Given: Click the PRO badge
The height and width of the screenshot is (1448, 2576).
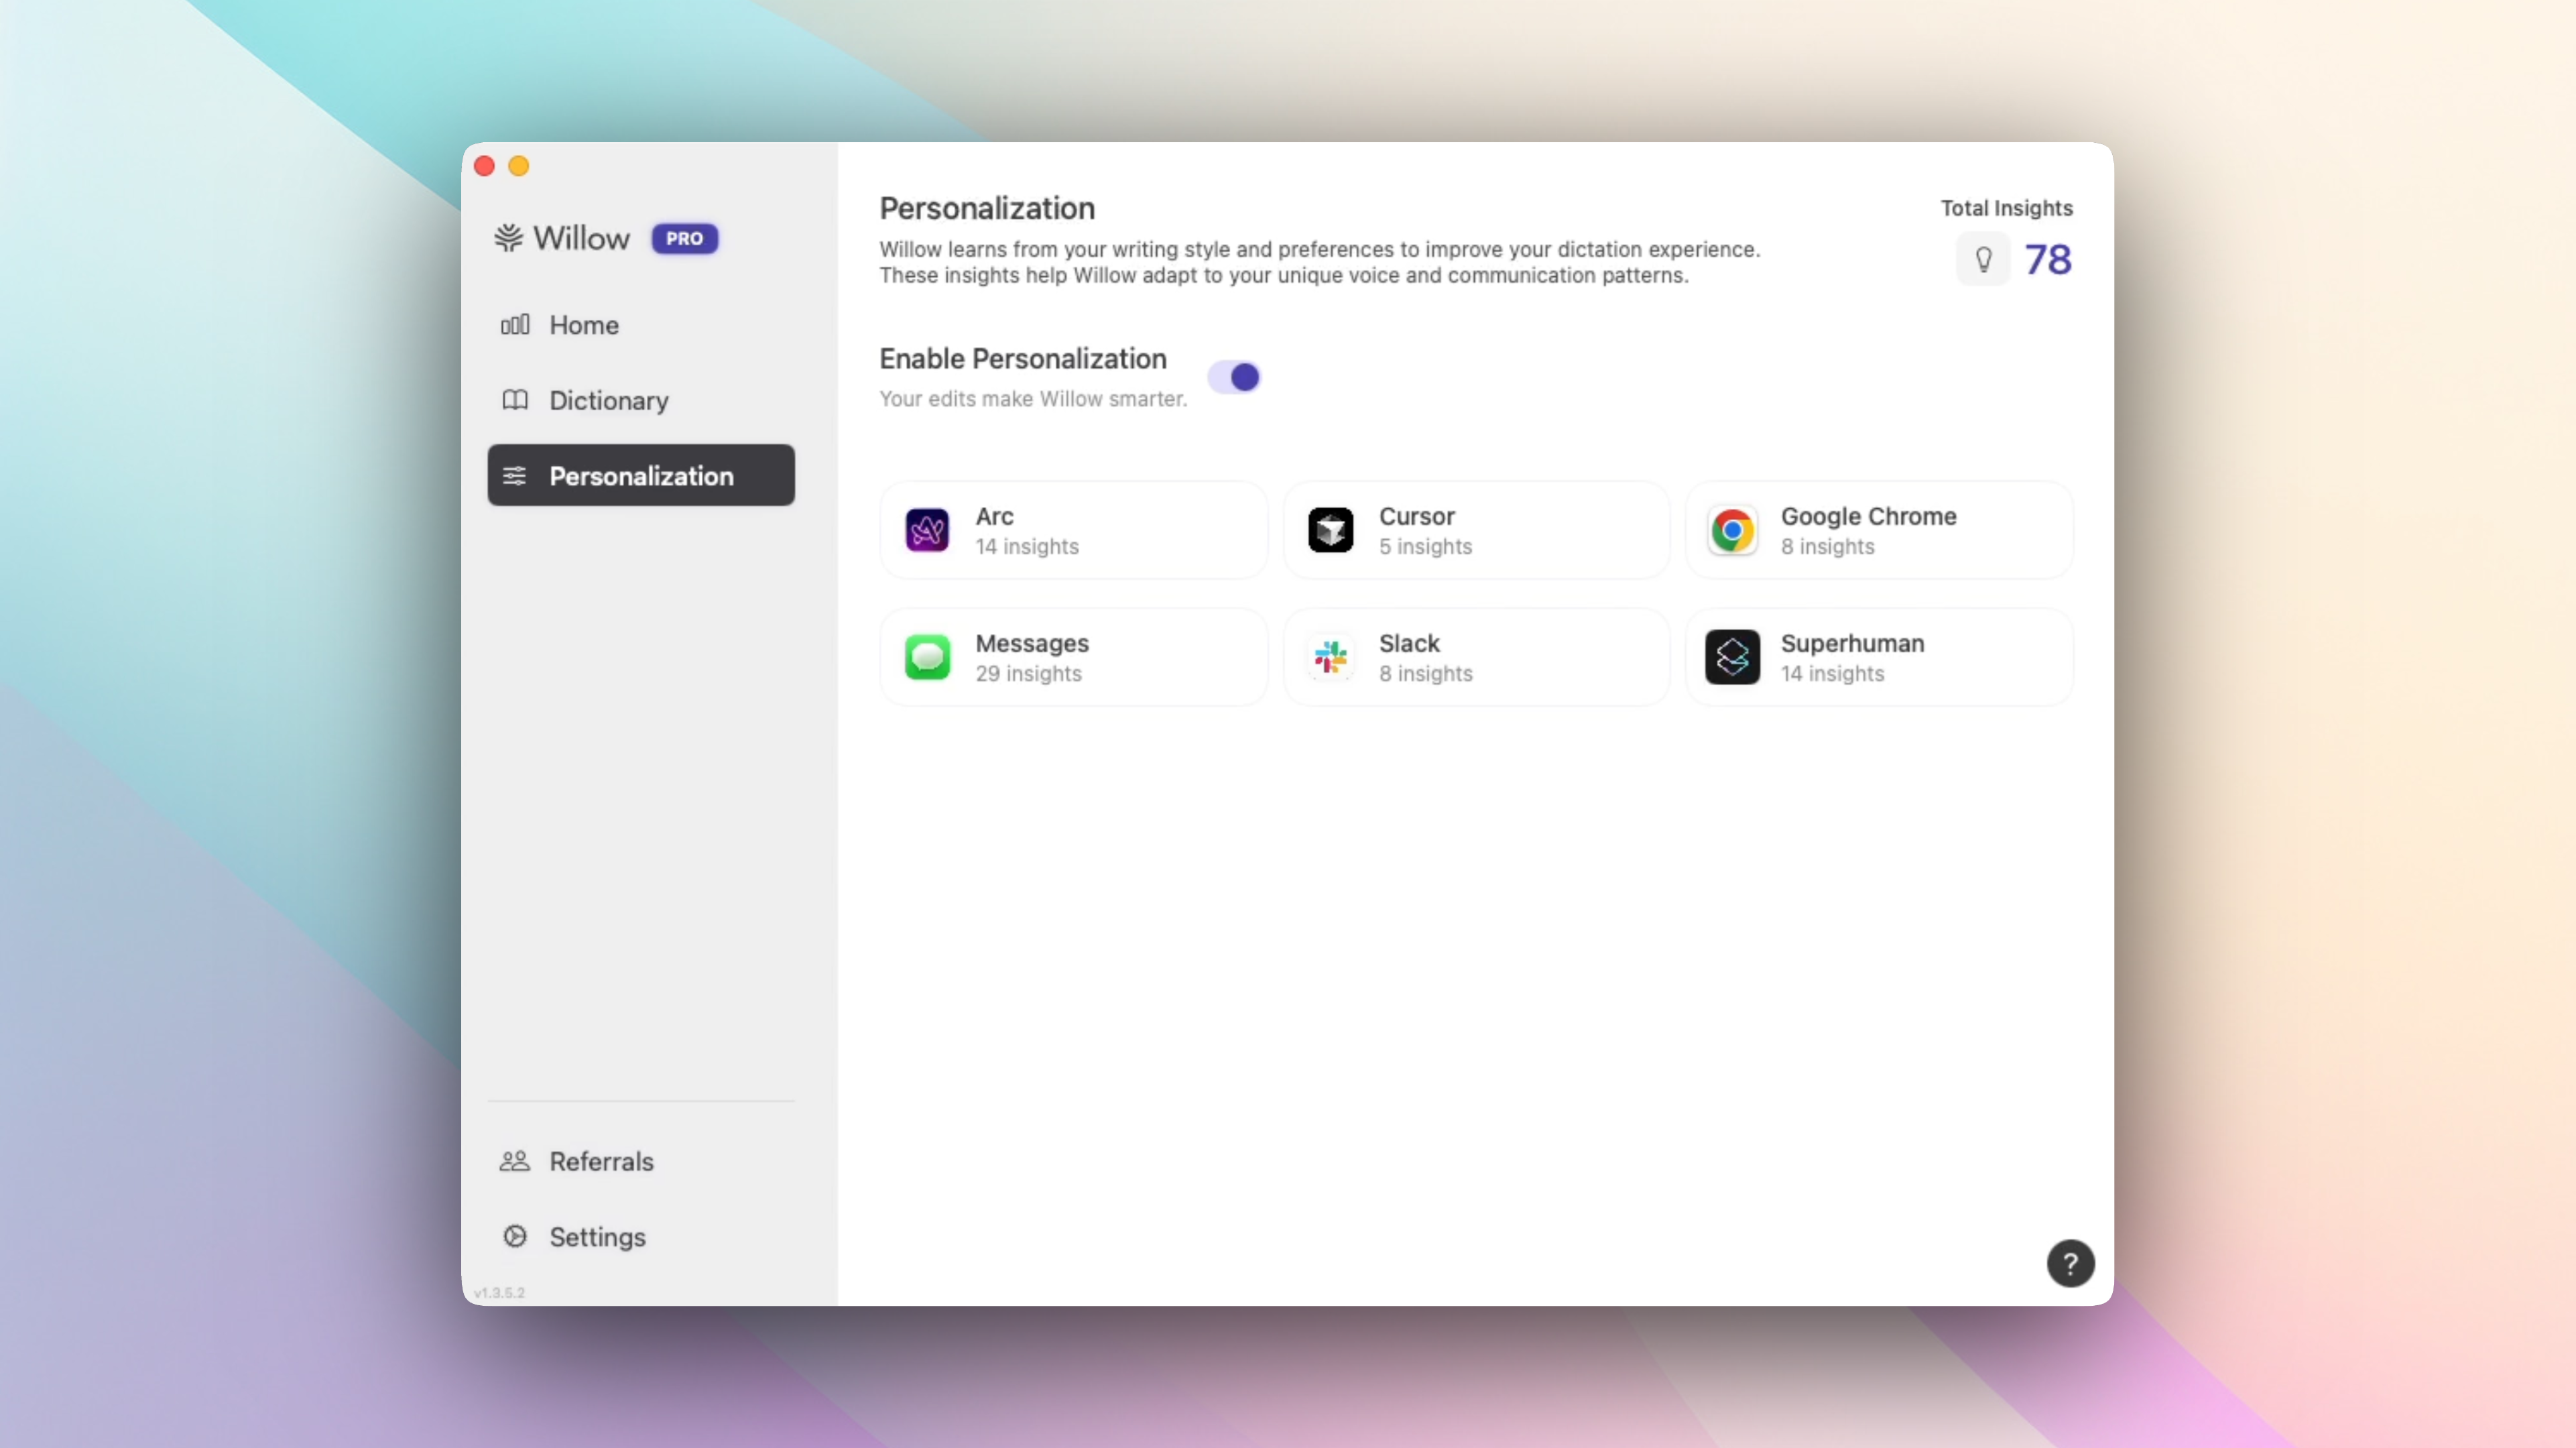Looking at the screenshot, I should point(684,238).
